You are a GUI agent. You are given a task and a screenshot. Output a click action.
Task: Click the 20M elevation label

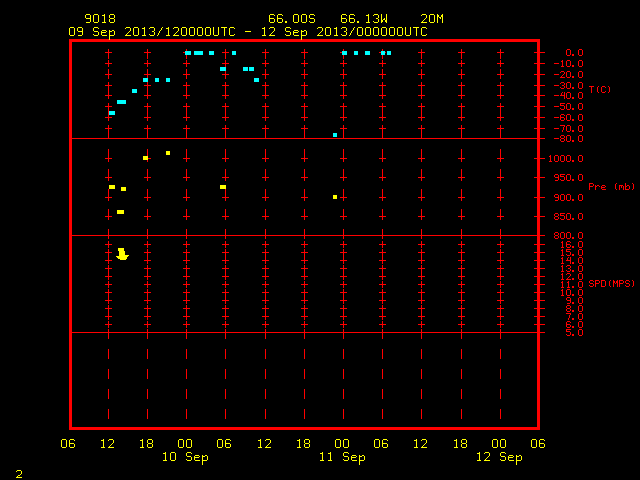coord(432,19)
